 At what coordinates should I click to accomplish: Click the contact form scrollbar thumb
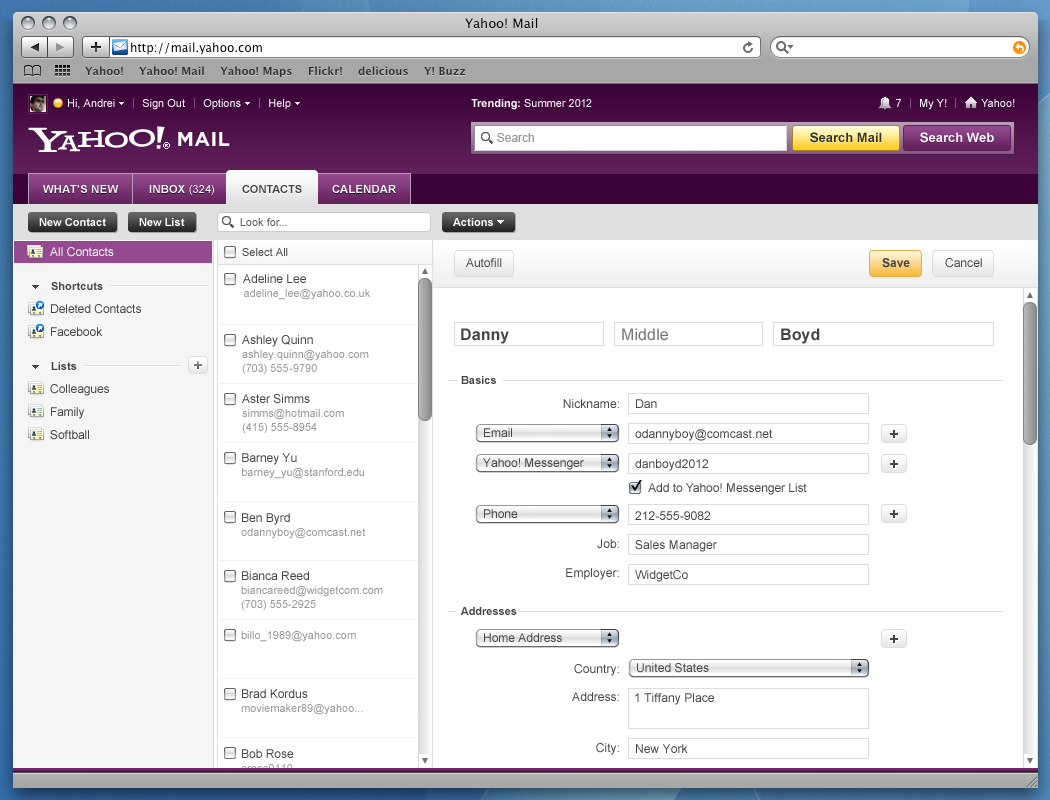(x=1029, y=373)
